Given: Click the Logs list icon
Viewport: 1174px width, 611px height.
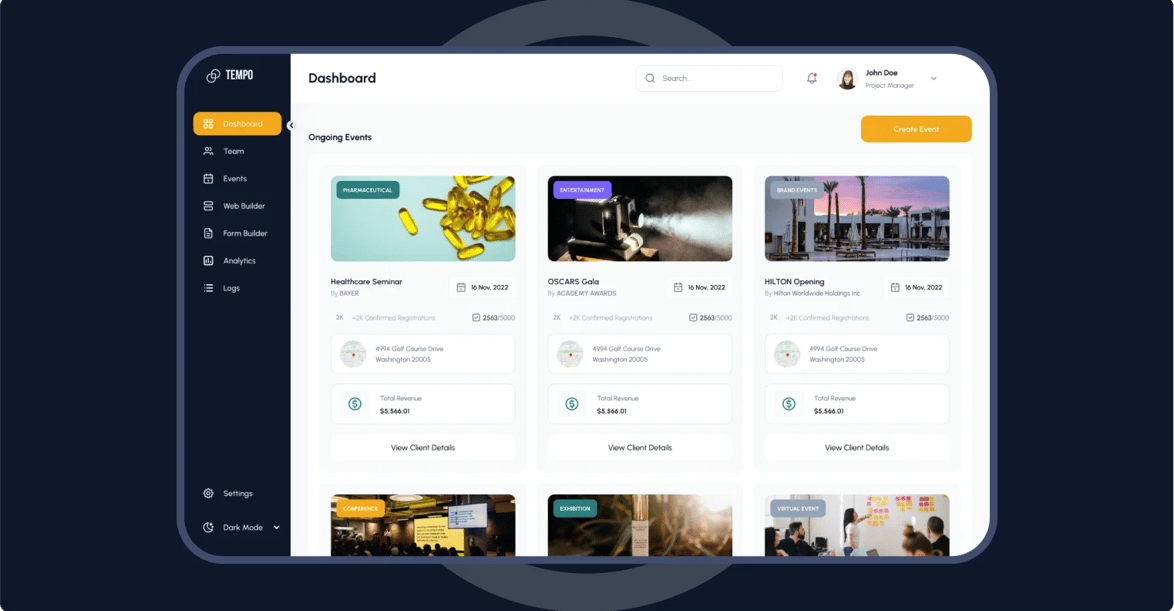Looking at the screenshot, I should coord(208,288).
